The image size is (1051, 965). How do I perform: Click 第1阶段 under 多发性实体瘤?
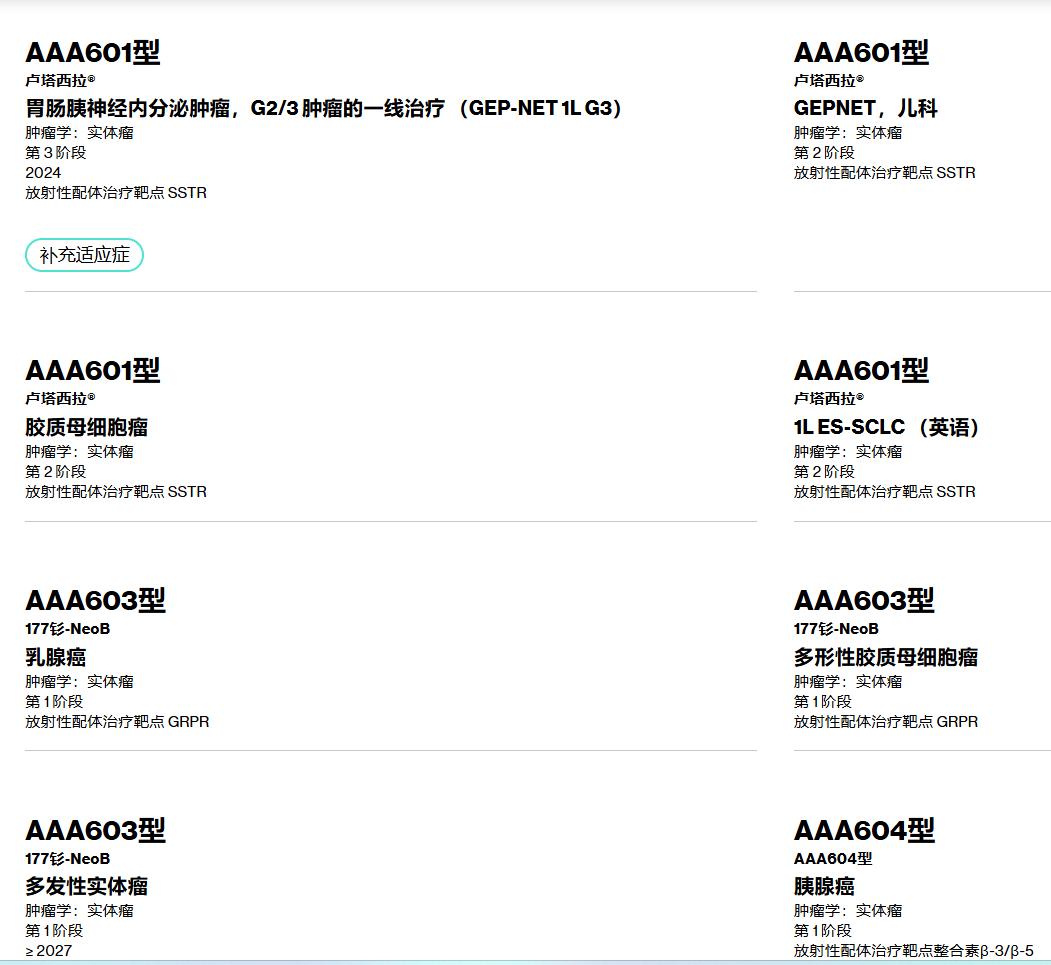(x=54, y=931)
